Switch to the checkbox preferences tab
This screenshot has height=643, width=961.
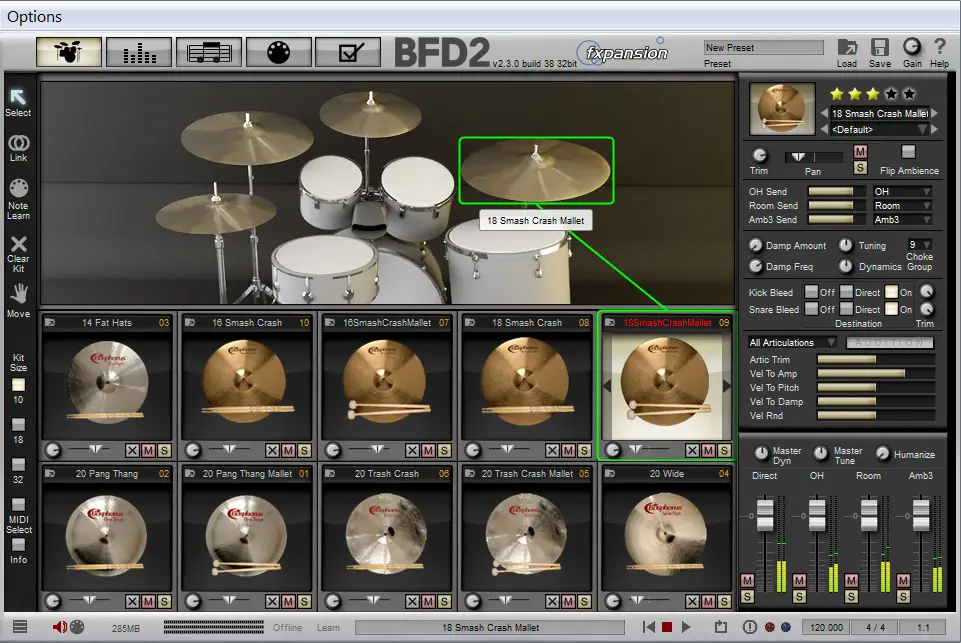coord(348,52)
